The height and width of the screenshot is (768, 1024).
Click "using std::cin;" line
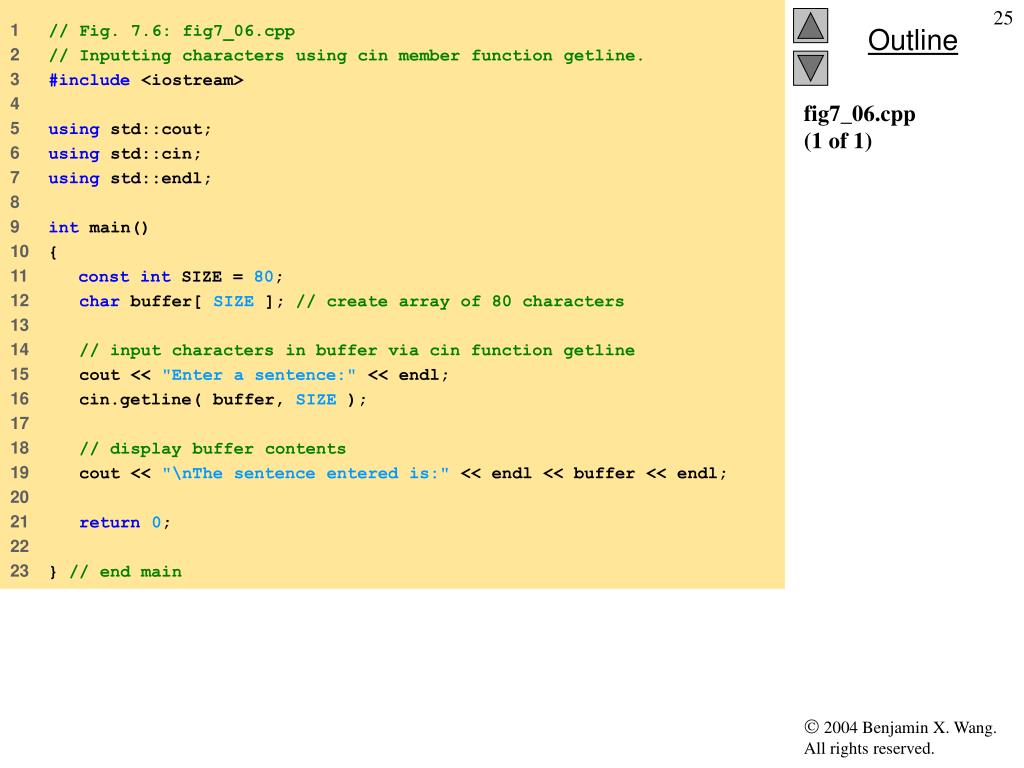coord(125,154)
